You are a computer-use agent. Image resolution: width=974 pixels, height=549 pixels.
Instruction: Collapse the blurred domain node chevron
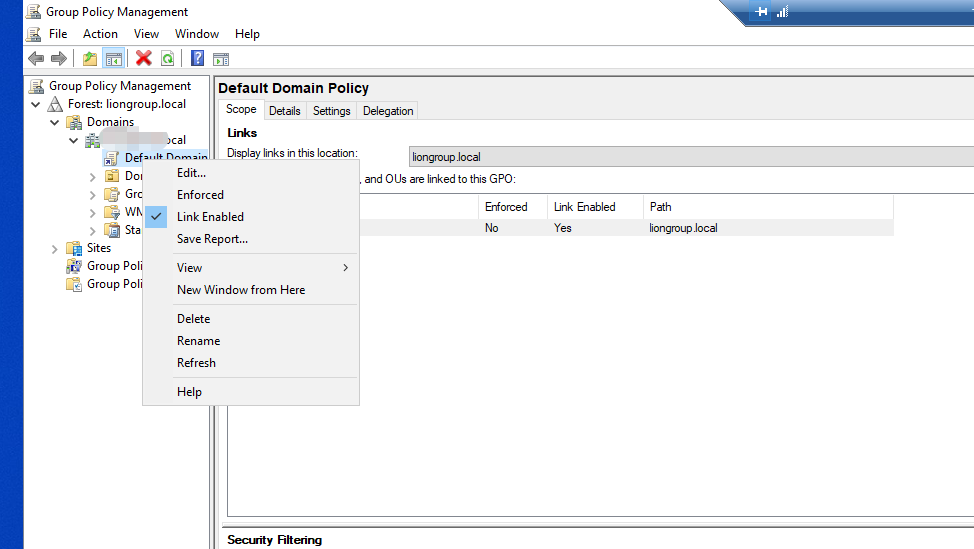[x=73, y=140]
